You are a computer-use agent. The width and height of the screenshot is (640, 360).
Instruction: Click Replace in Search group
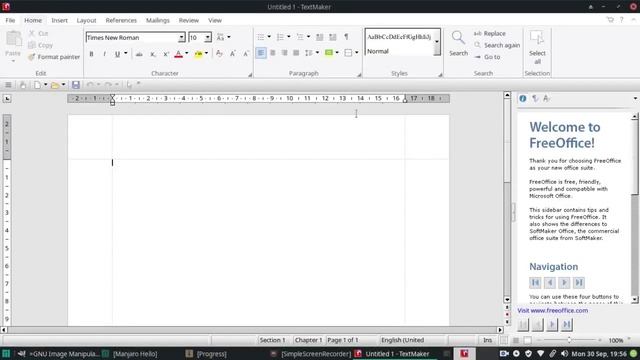490,33
